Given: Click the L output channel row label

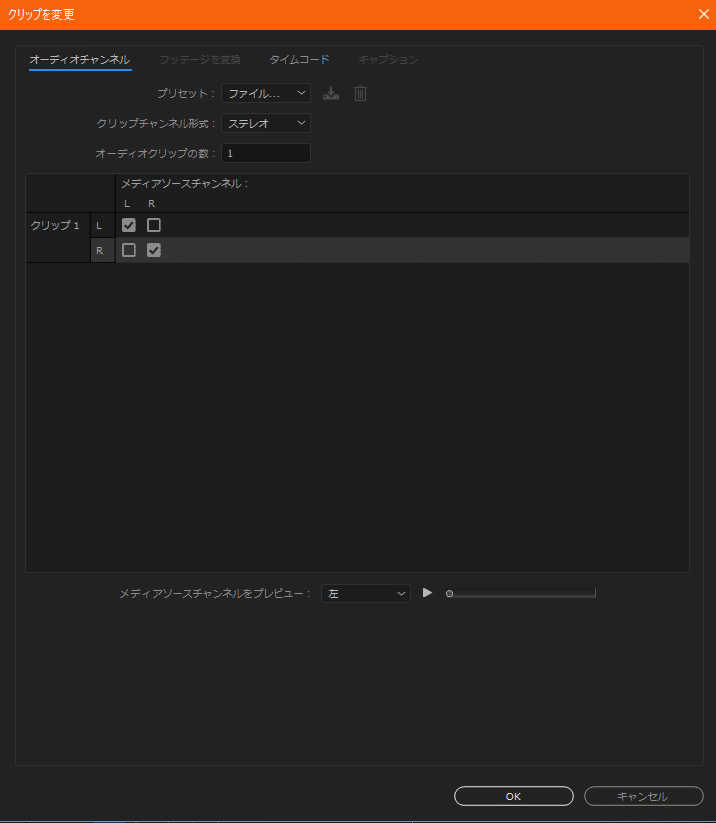Looking at the screenshot, I should pos(99,226).
